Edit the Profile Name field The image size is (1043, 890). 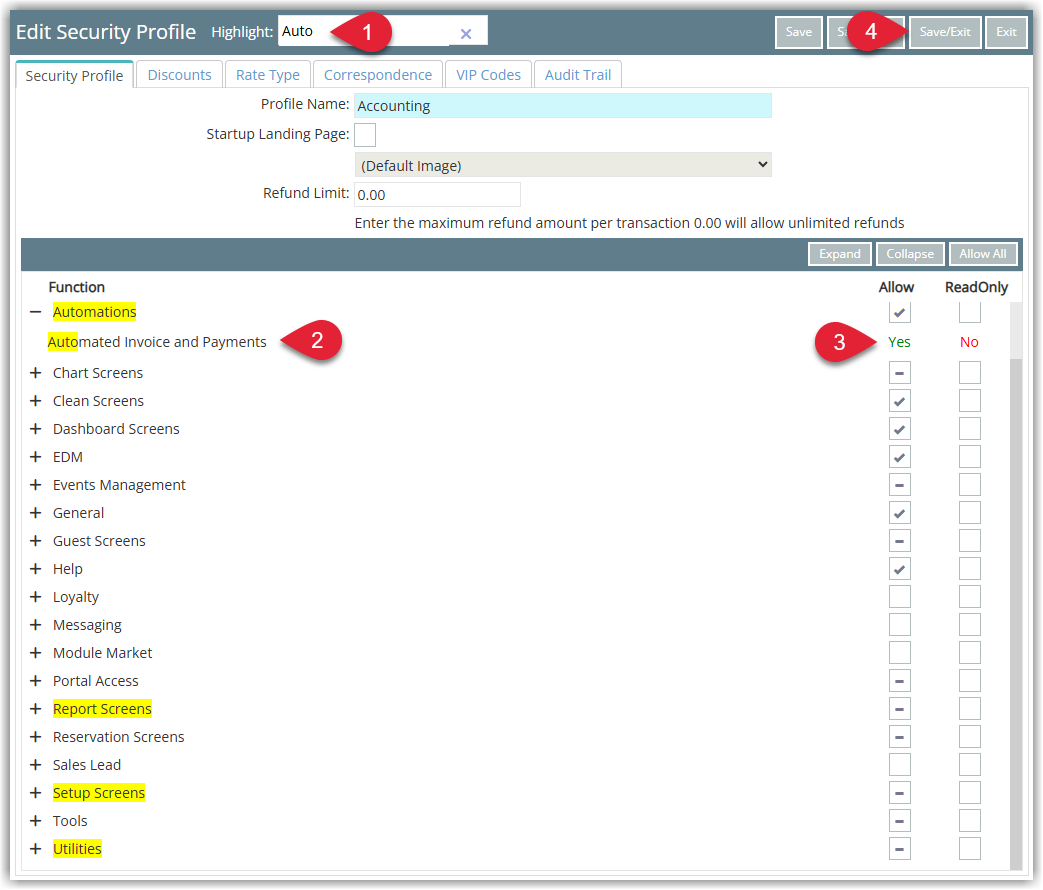tap(563, 106)
